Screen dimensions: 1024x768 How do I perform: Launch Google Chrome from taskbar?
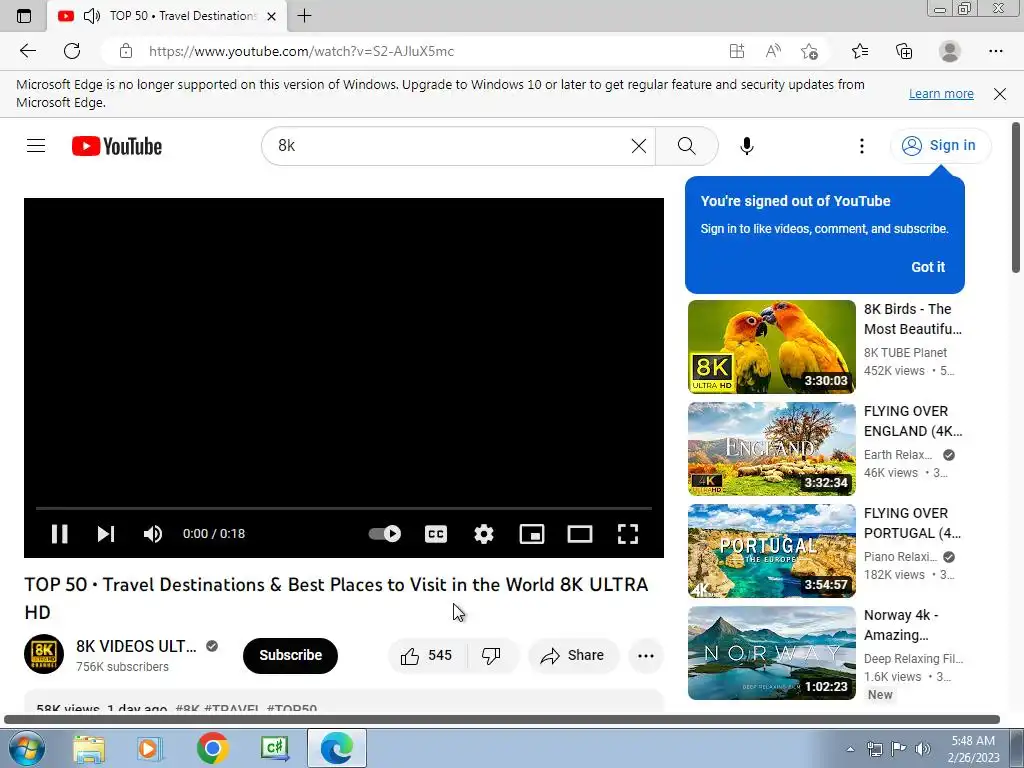click(212, 748)
